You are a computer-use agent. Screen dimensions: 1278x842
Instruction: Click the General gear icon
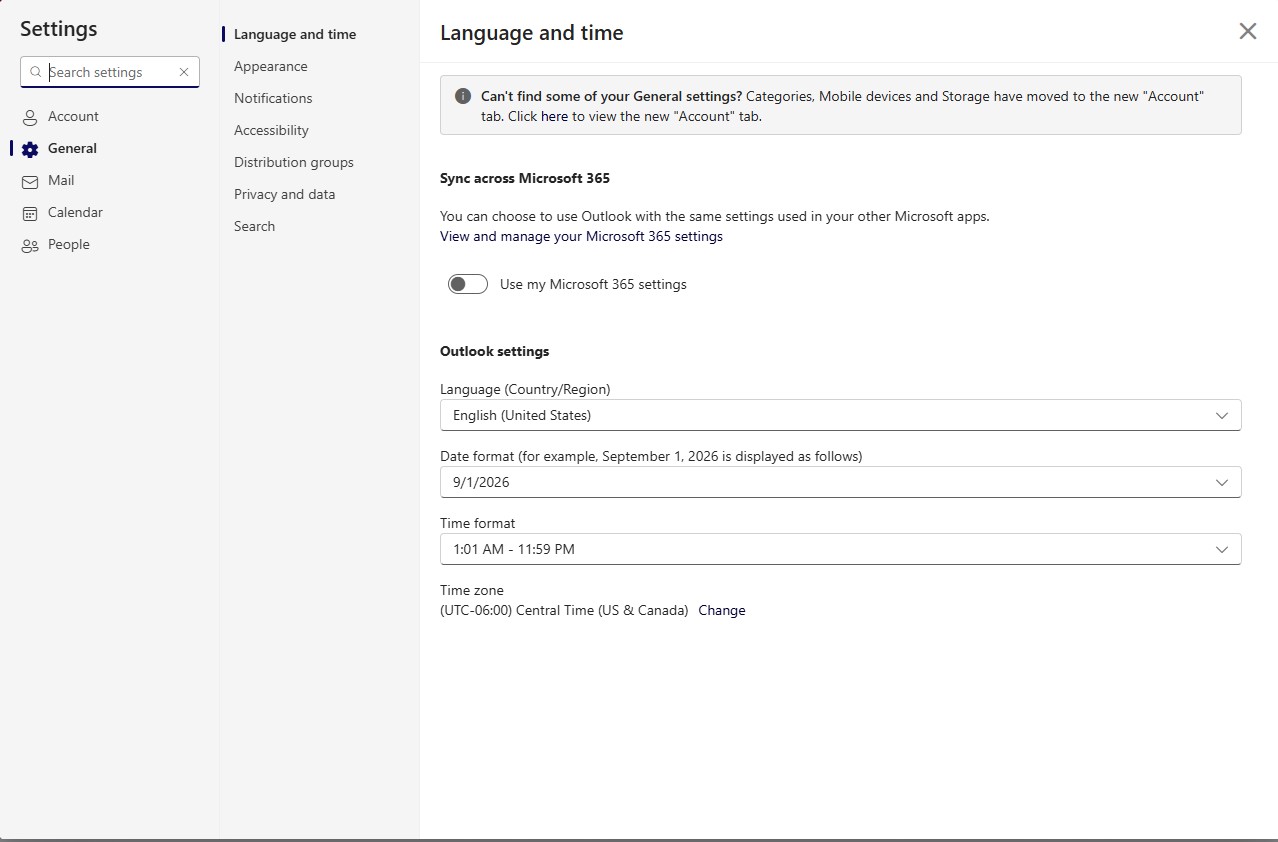pyautogui.click(x=30, y=149)
